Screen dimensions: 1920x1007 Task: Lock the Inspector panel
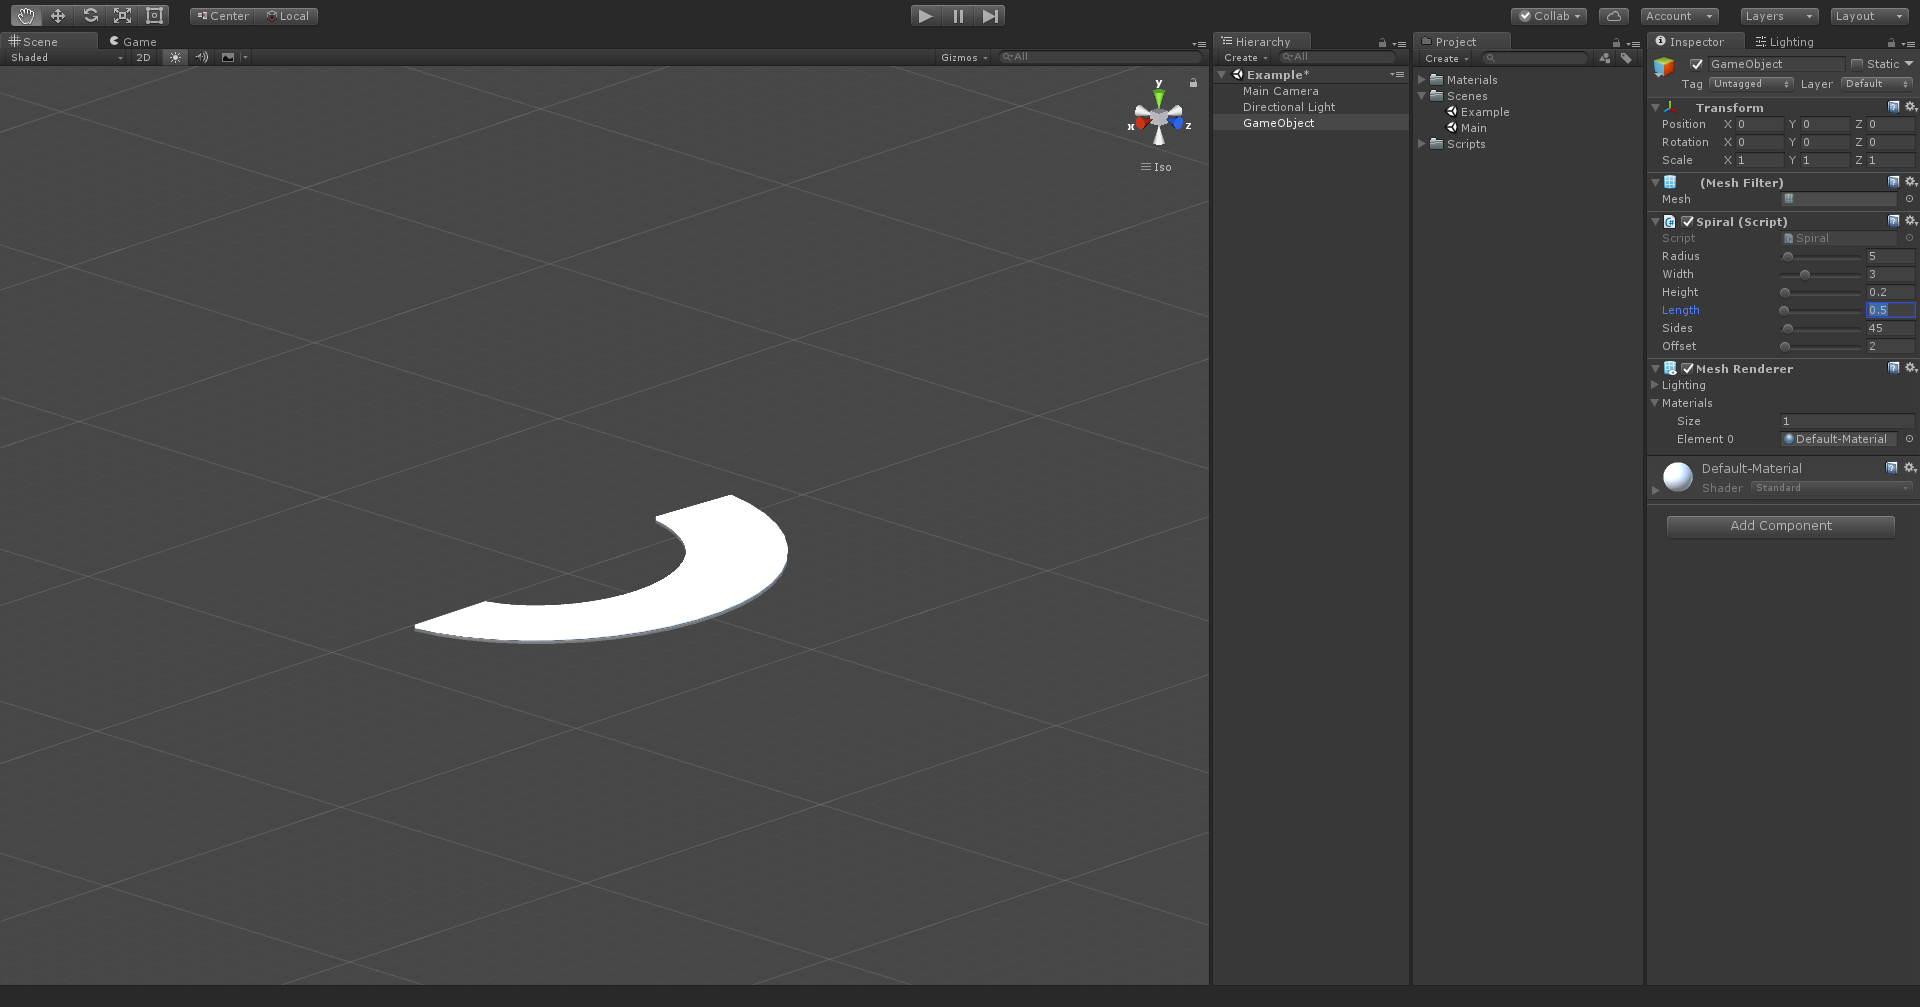click(x=1891, y=43)
